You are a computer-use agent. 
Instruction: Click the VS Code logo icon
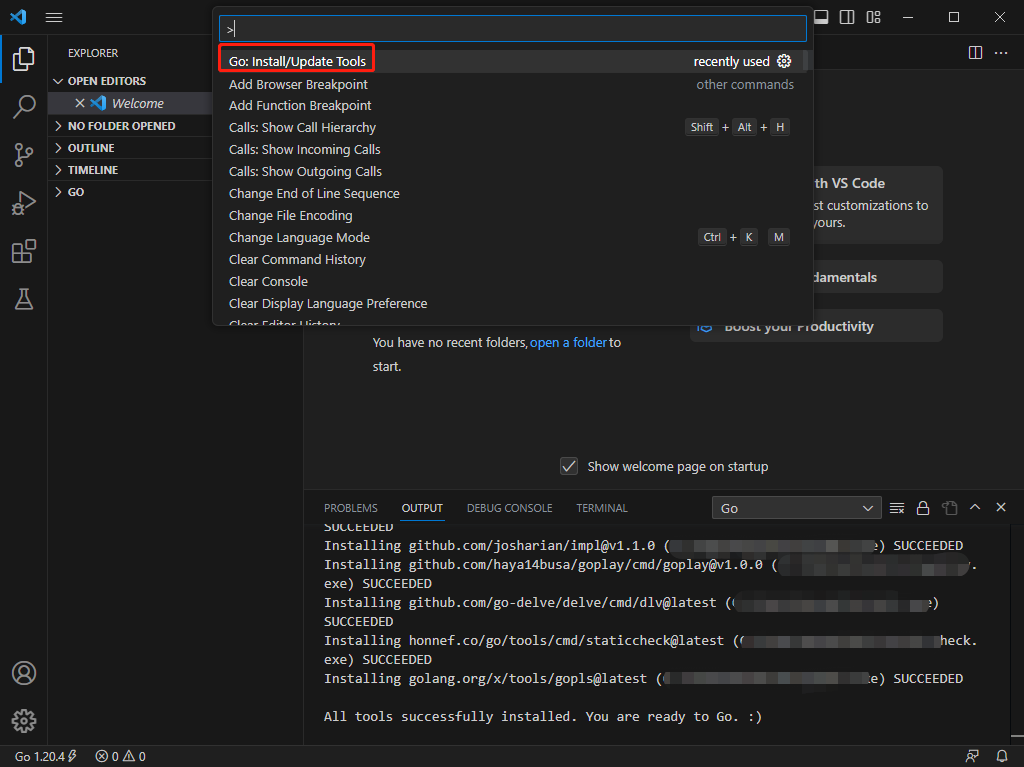click(18, 17)
